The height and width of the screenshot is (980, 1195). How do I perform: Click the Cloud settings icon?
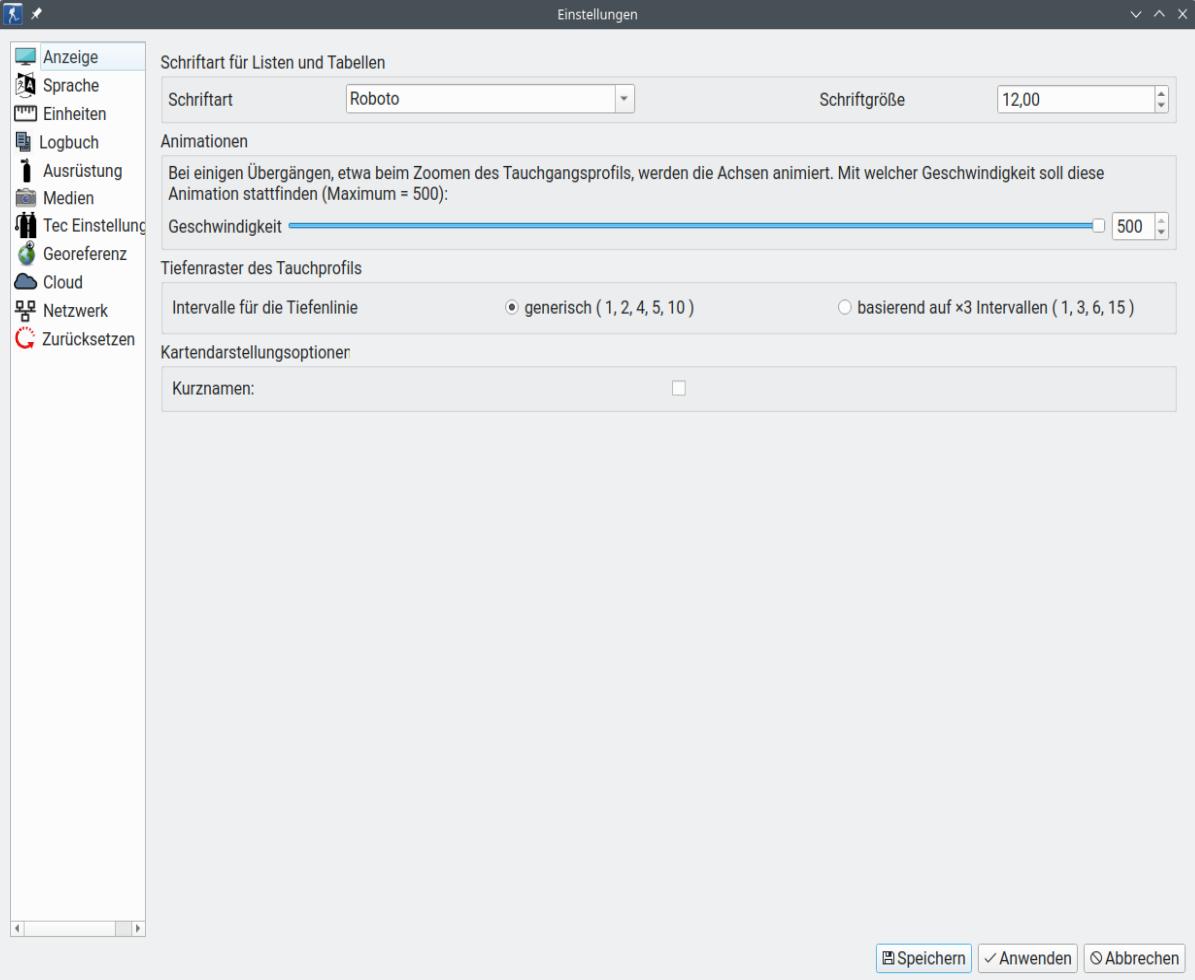(25, 282)
